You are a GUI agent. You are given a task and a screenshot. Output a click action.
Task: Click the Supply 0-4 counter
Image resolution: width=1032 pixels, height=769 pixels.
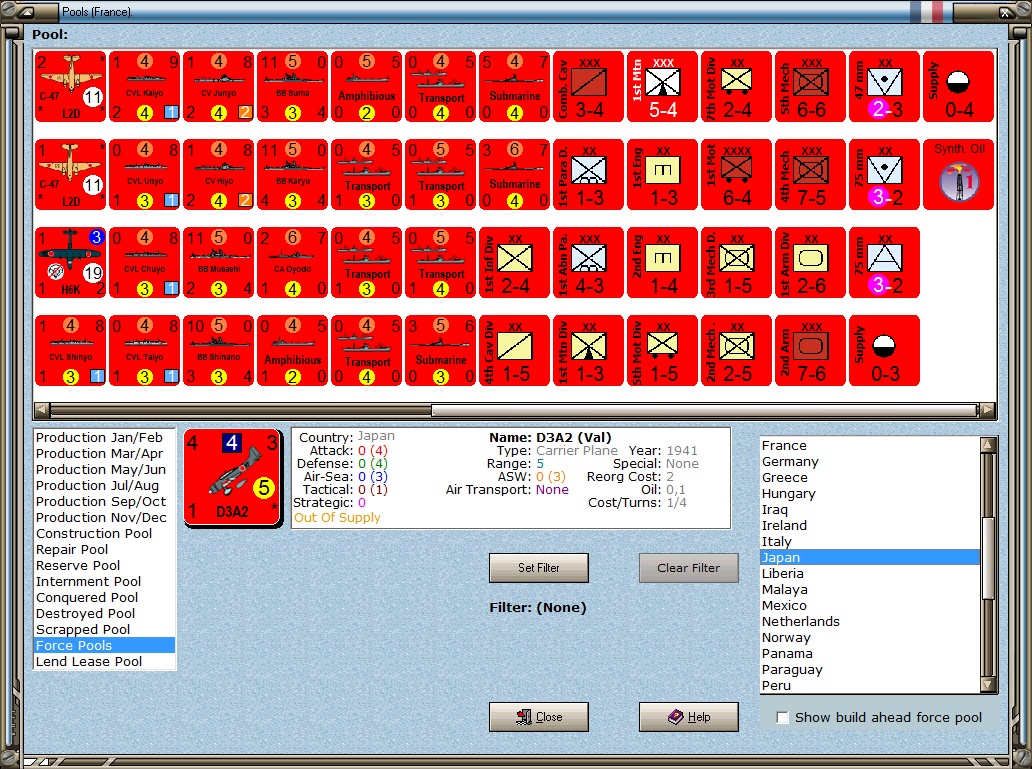coord(959,86)
